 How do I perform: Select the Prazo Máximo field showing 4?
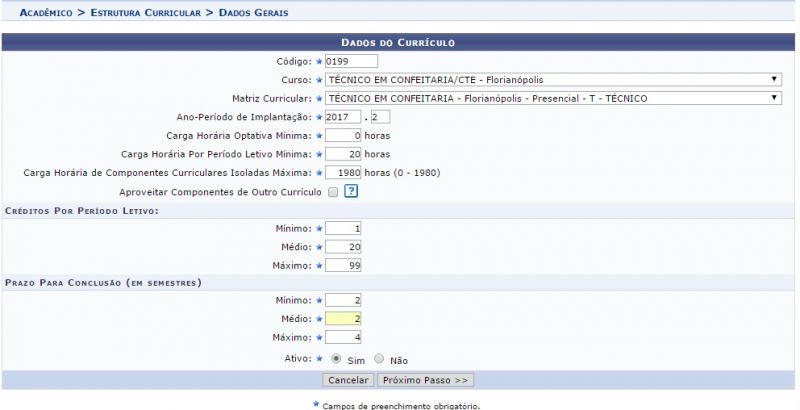pyautogui.click(x=343, y=337)
